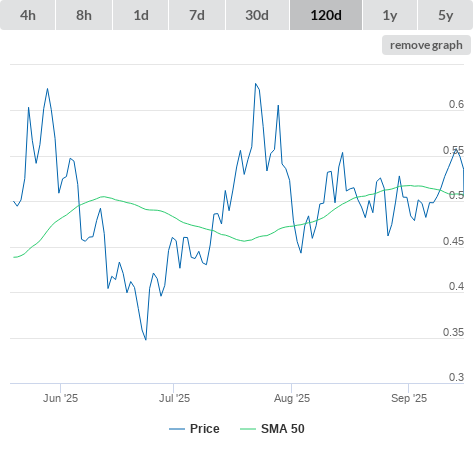Choose the 1d chart range
This screenshot has width=474, height=455.
[x=141, y=15]
